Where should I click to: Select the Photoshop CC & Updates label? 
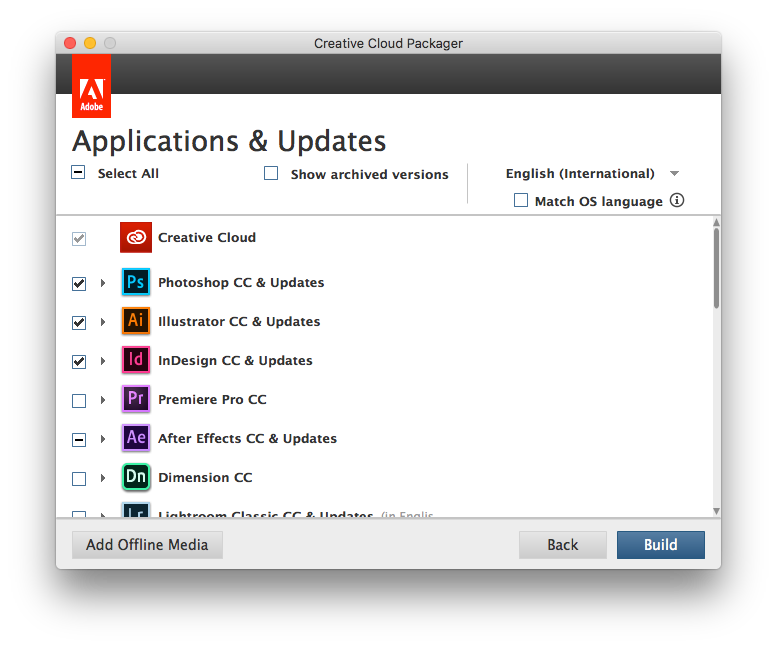[241, 282]
